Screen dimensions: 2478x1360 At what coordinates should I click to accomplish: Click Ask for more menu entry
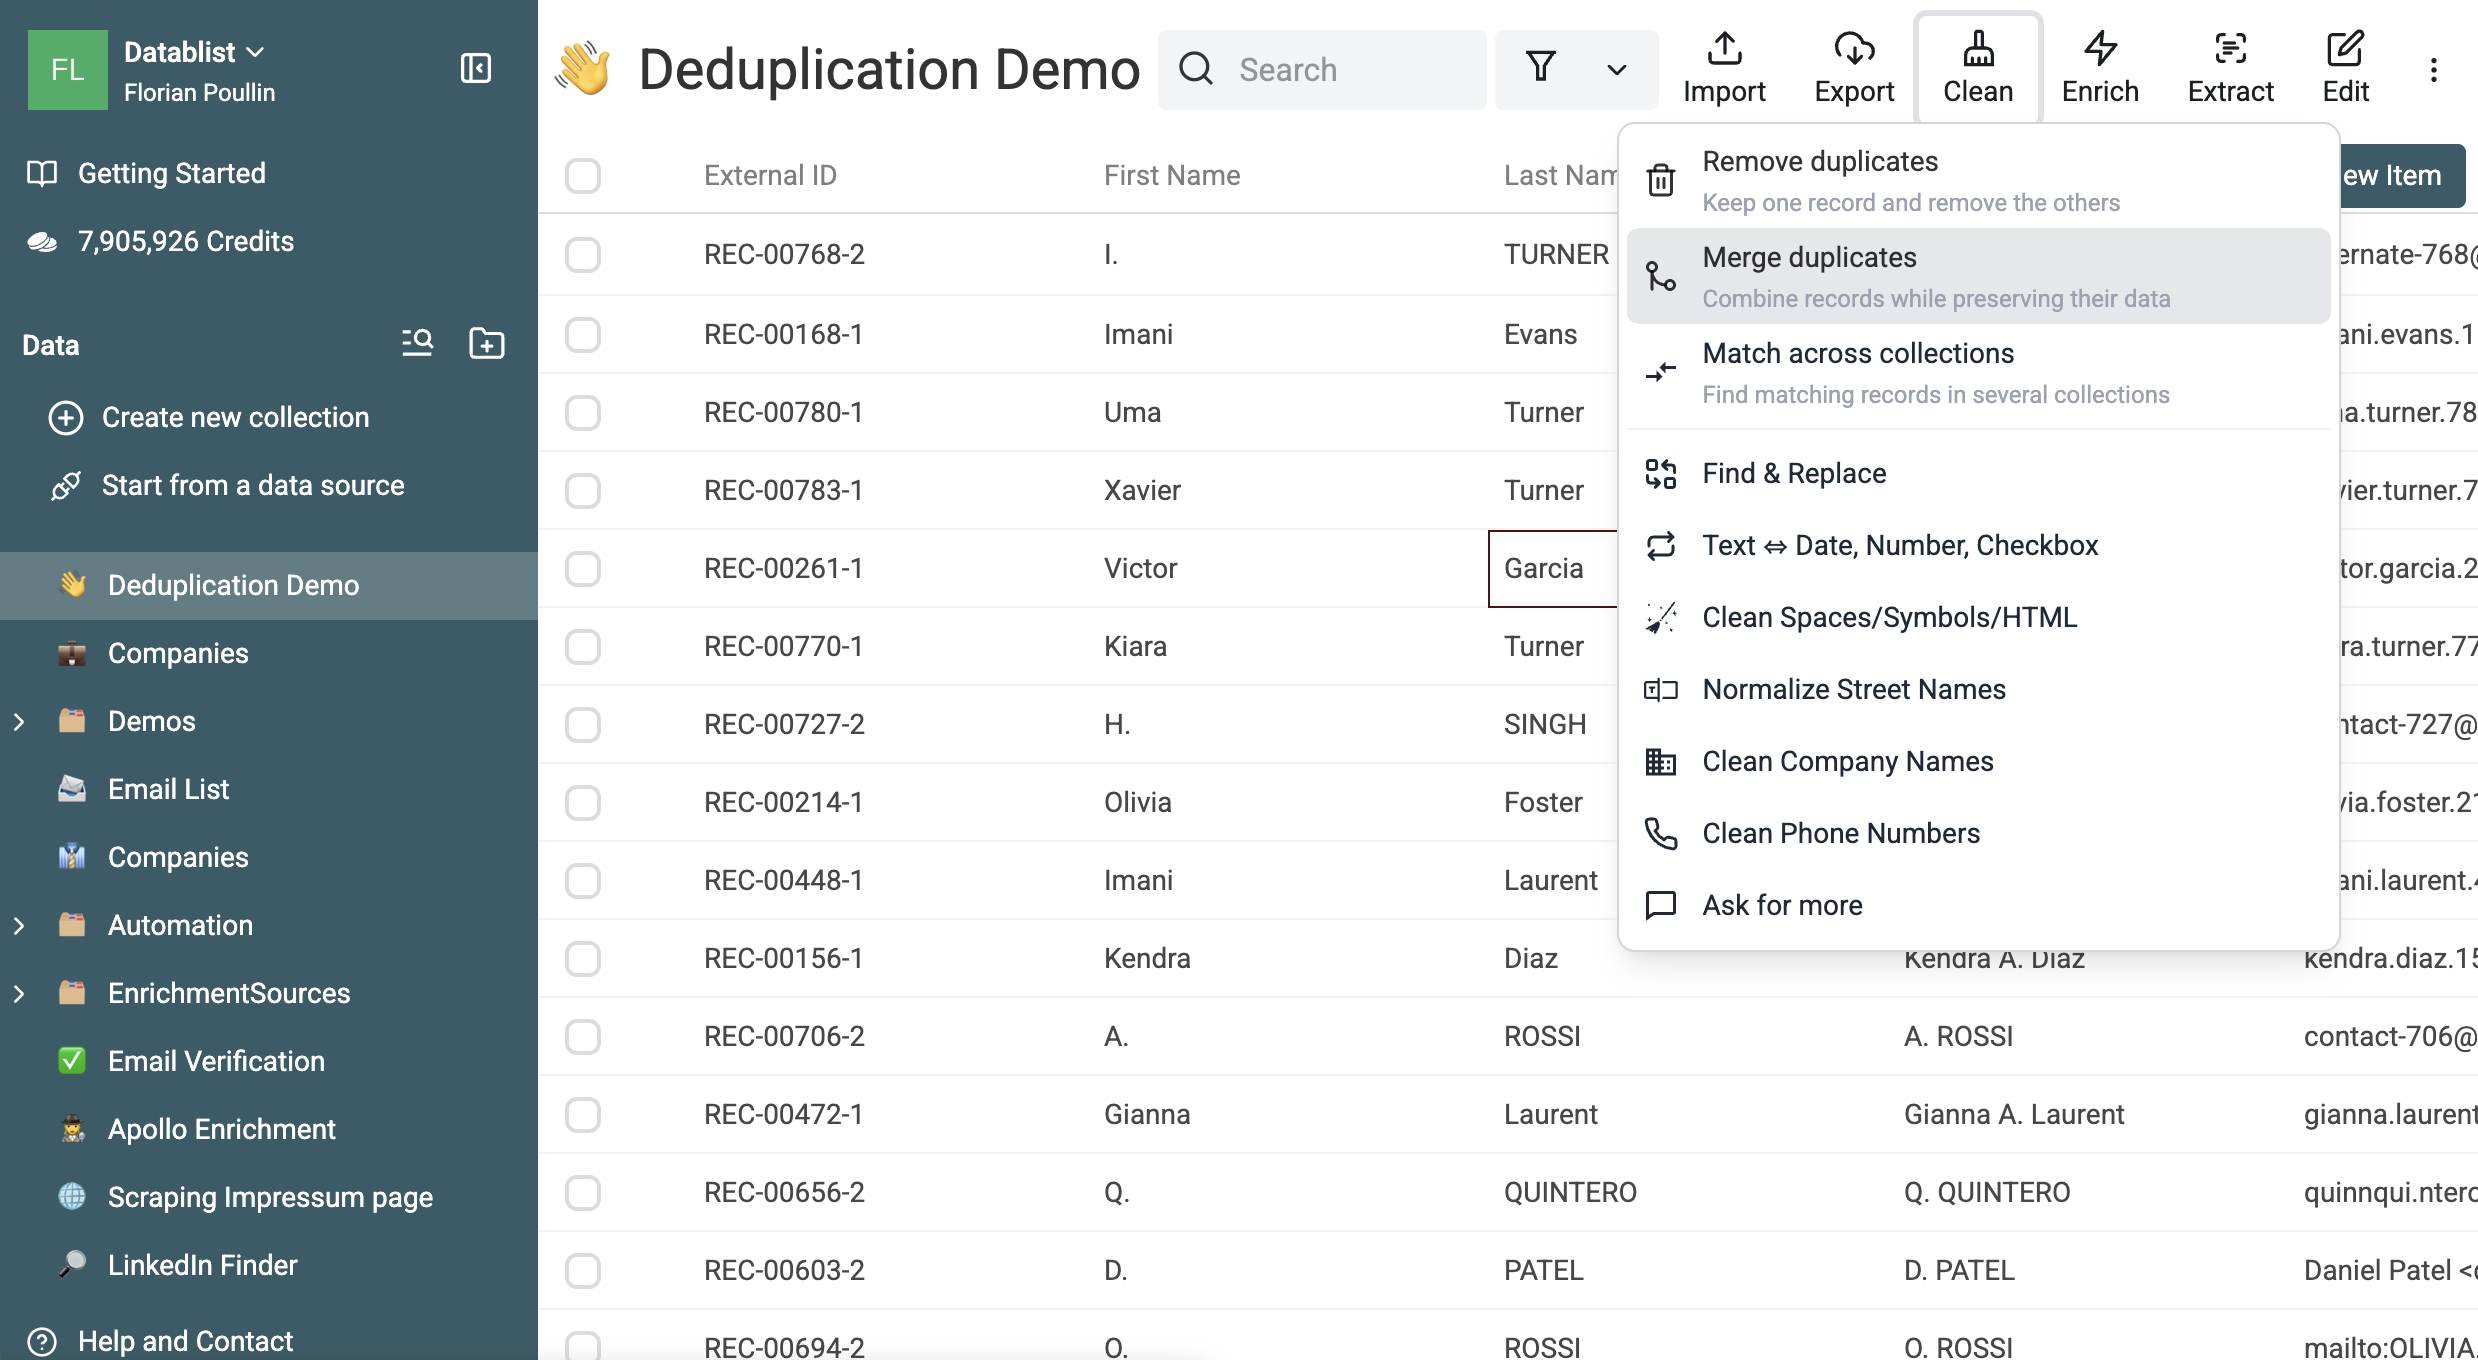point(1978,905)
